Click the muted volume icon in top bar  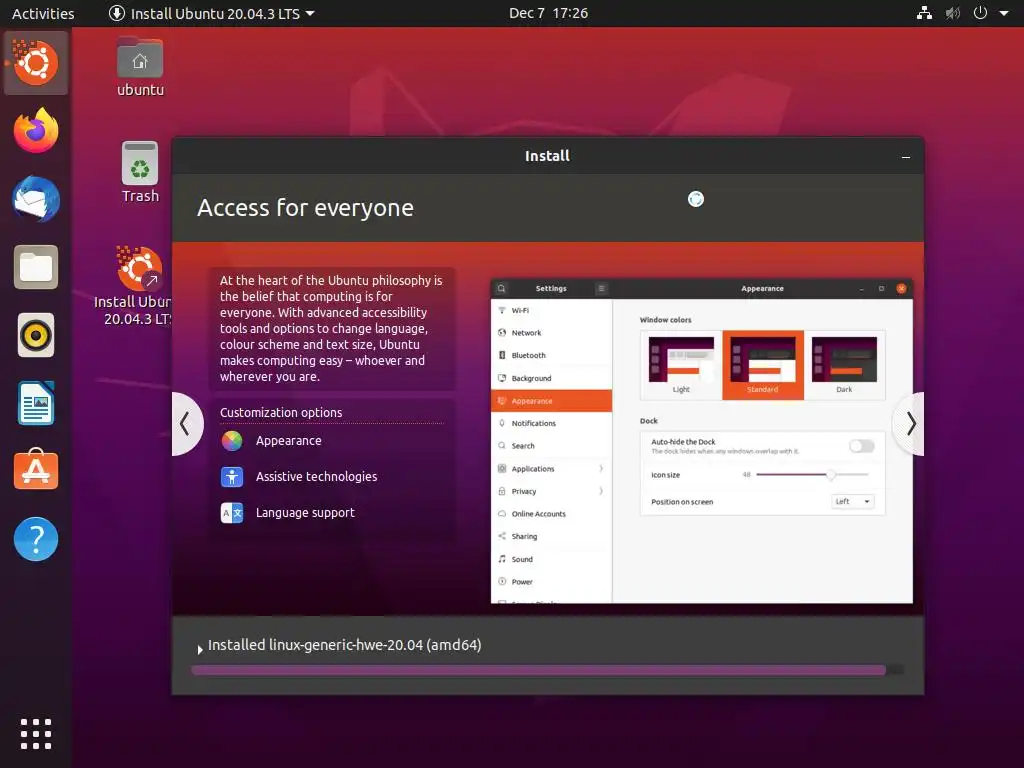click(x=953, y=13)
